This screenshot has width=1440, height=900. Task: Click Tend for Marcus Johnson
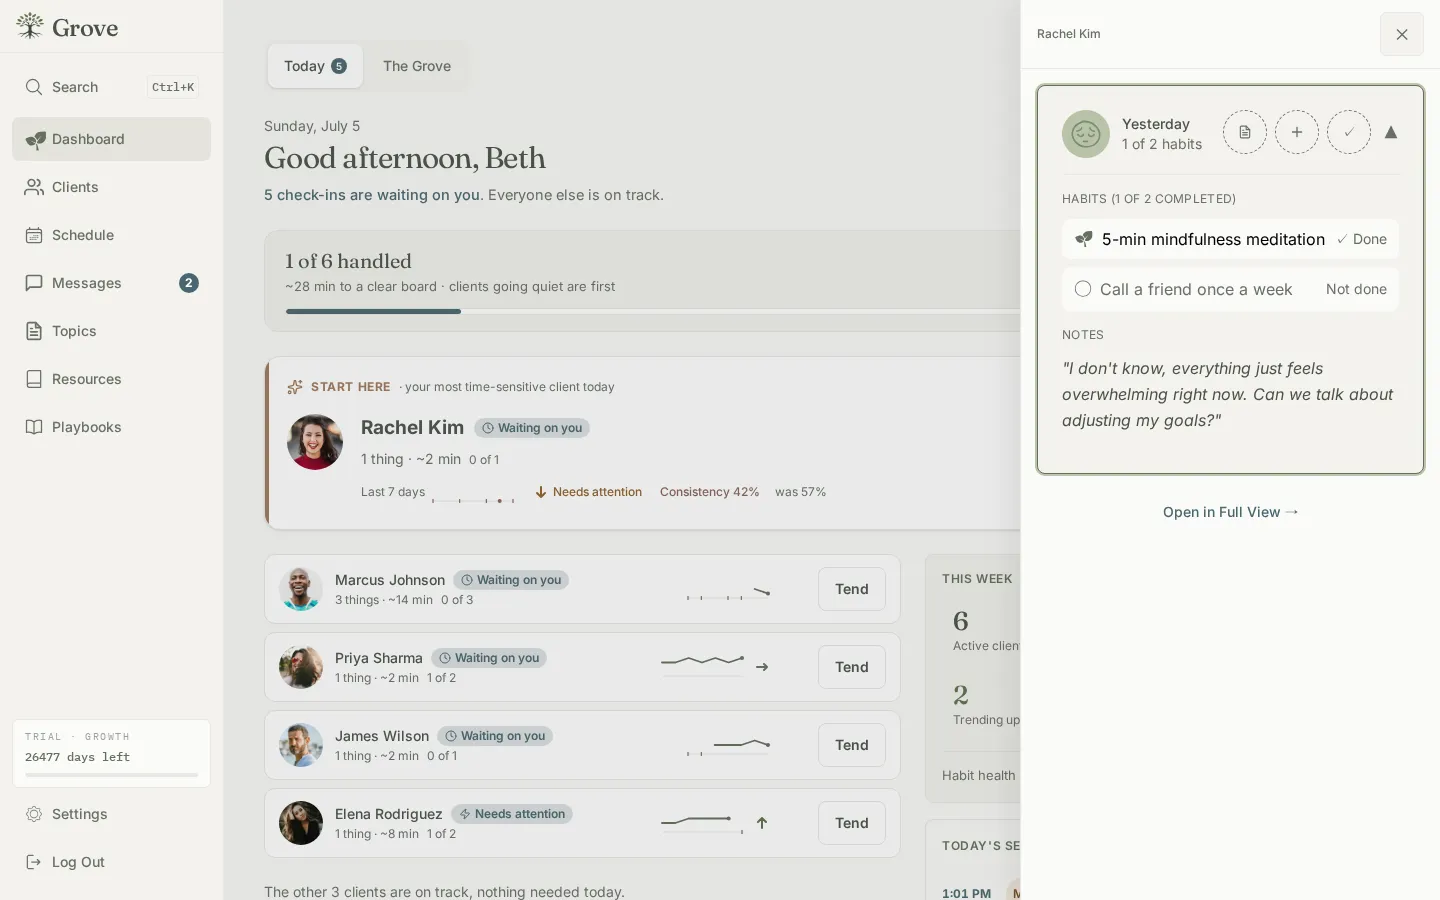click(852, 589)
